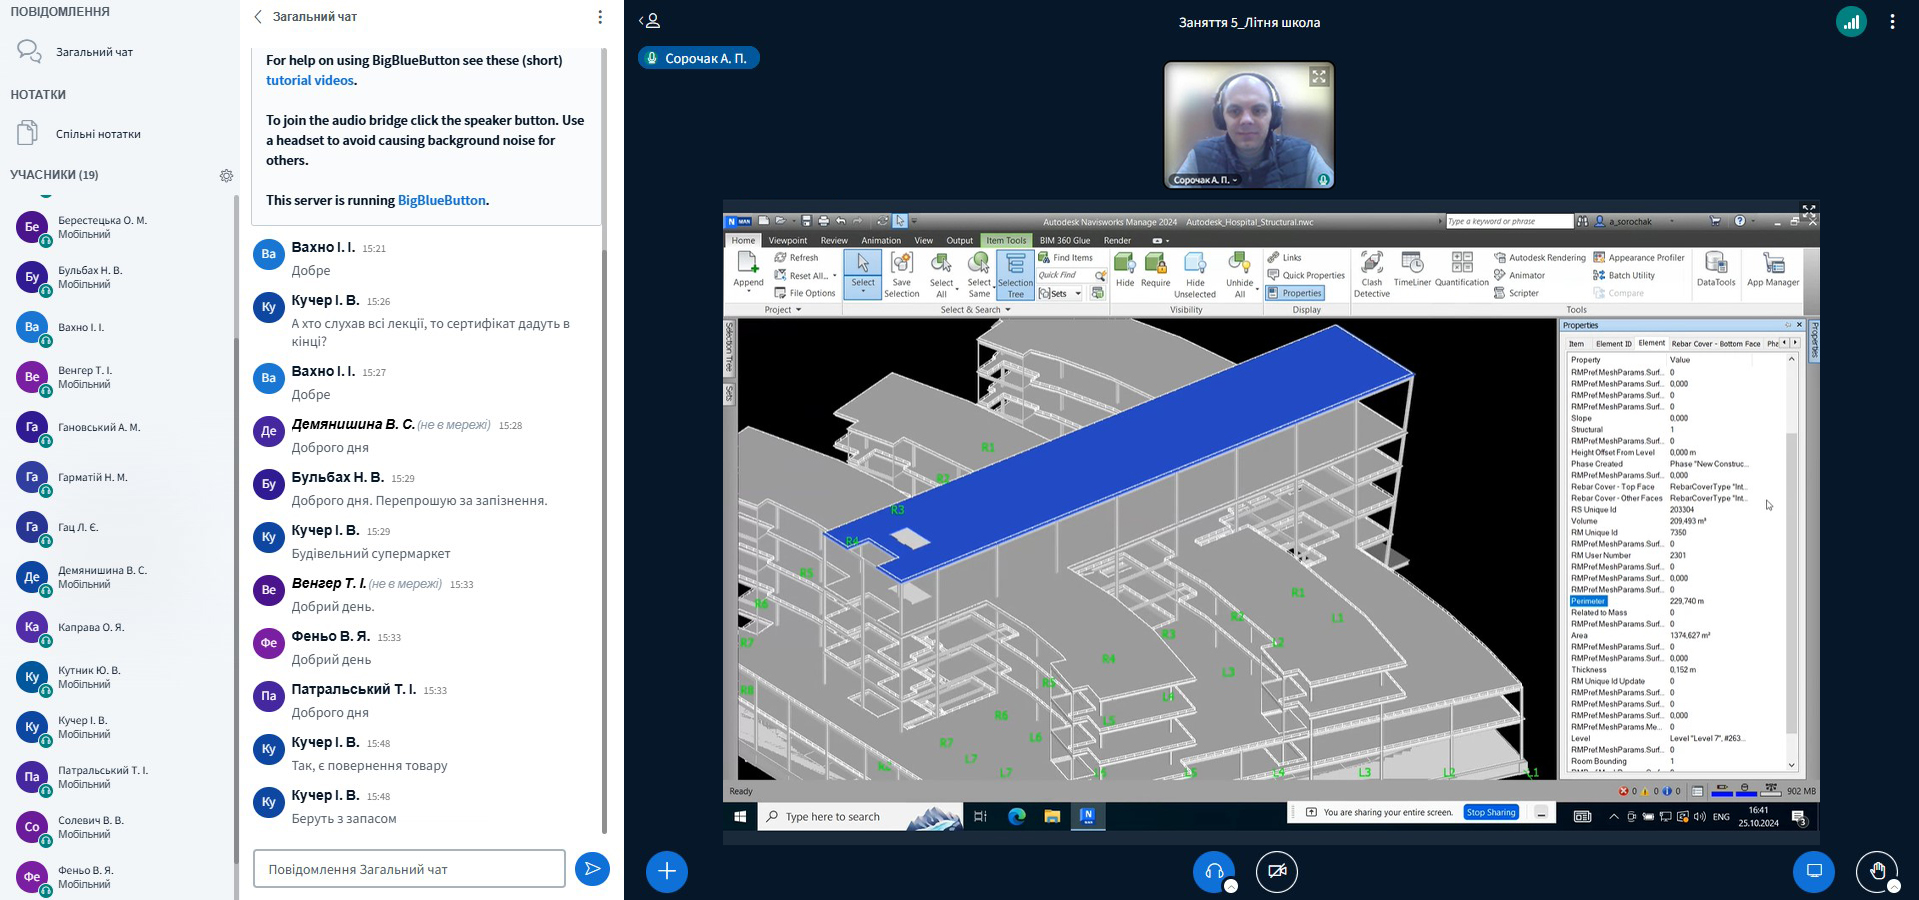Screen dimensions: 1919x900
Task: Open the App Manager tool
Action: pyautogui.click(x=1773, y=270)
